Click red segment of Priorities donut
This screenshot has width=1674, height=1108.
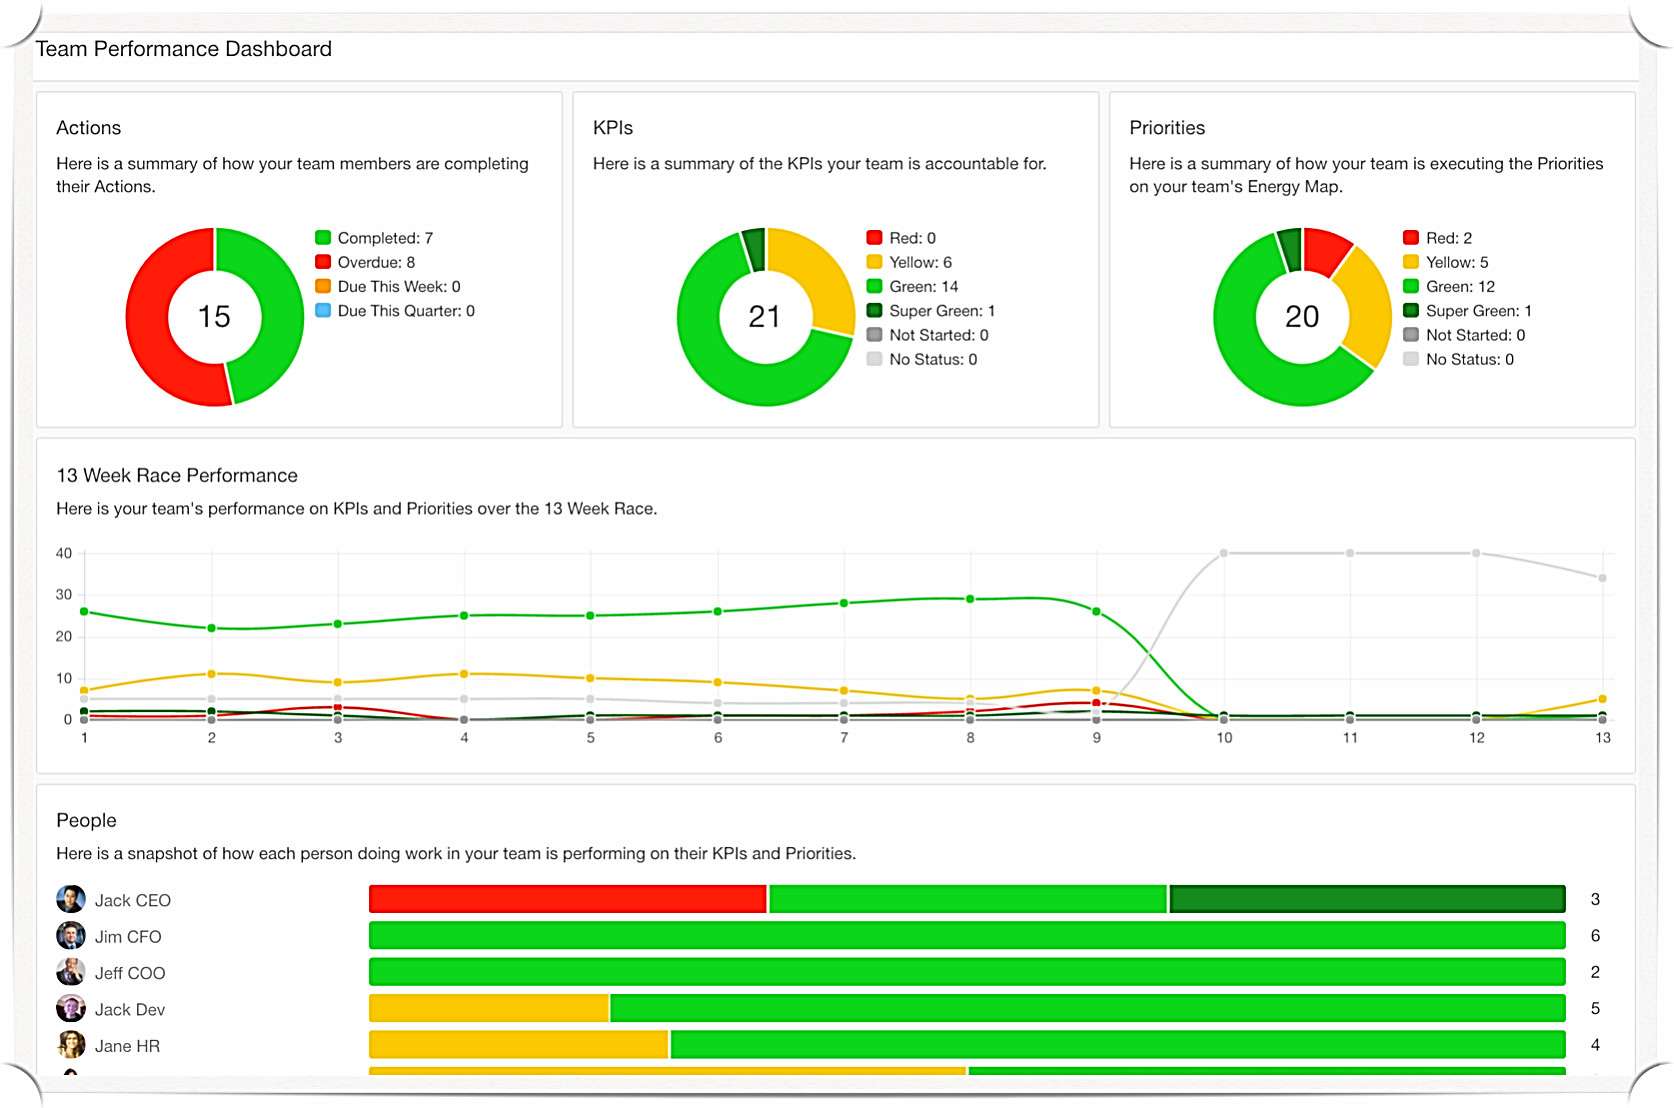[x=1324, y=250]
